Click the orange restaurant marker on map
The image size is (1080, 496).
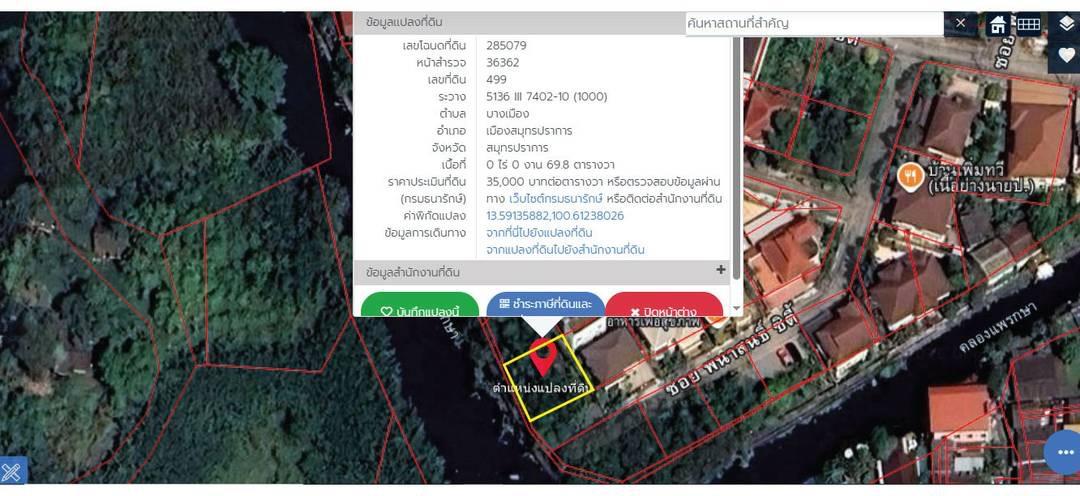910,177
